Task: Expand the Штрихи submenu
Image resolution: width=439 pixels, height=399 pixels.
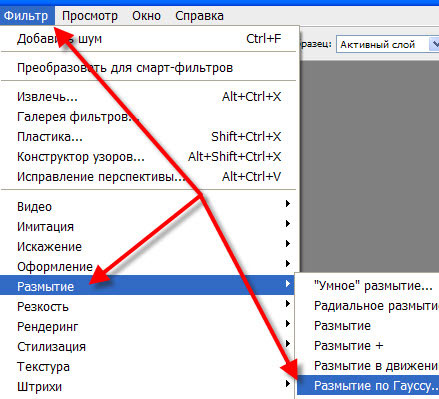Action: point(148,386)
